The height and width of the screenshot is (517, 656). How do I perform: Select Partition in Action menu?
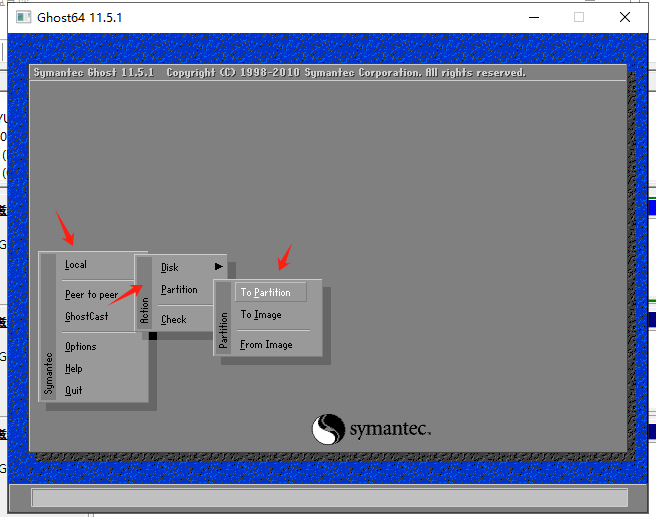click(179, 289)
